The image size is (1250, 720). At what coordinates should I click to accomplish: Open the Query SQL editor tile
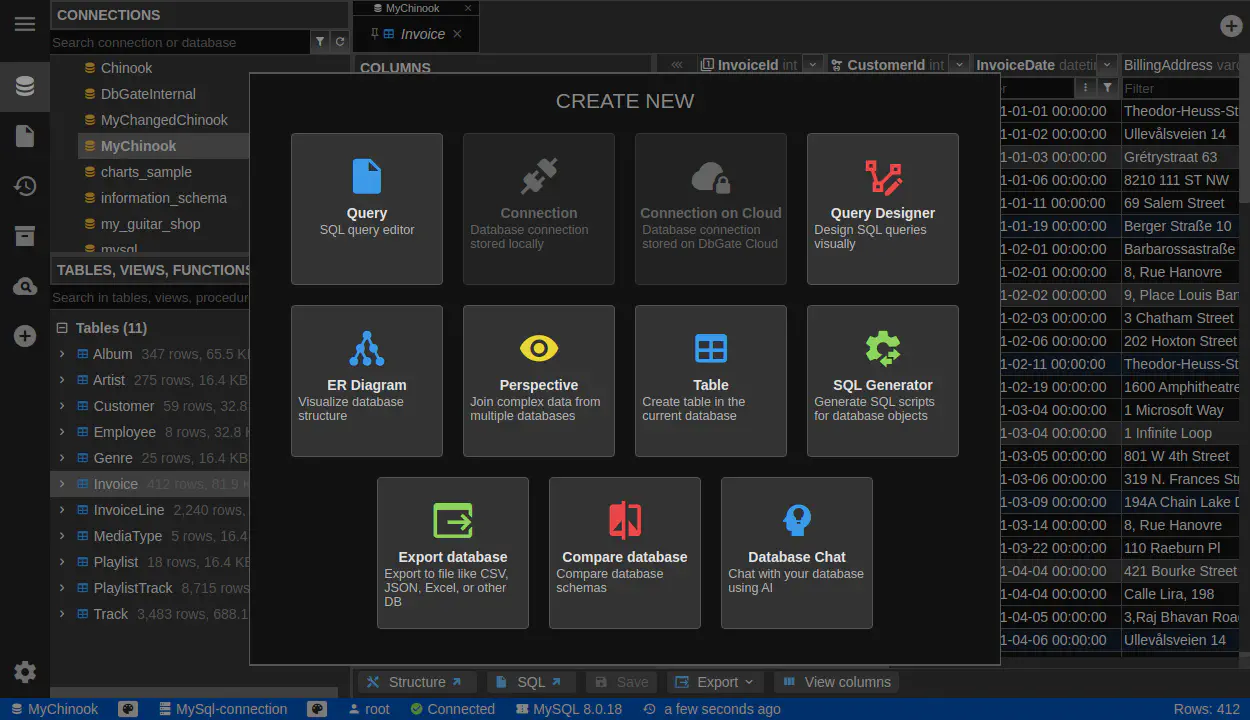click(366, 209)
